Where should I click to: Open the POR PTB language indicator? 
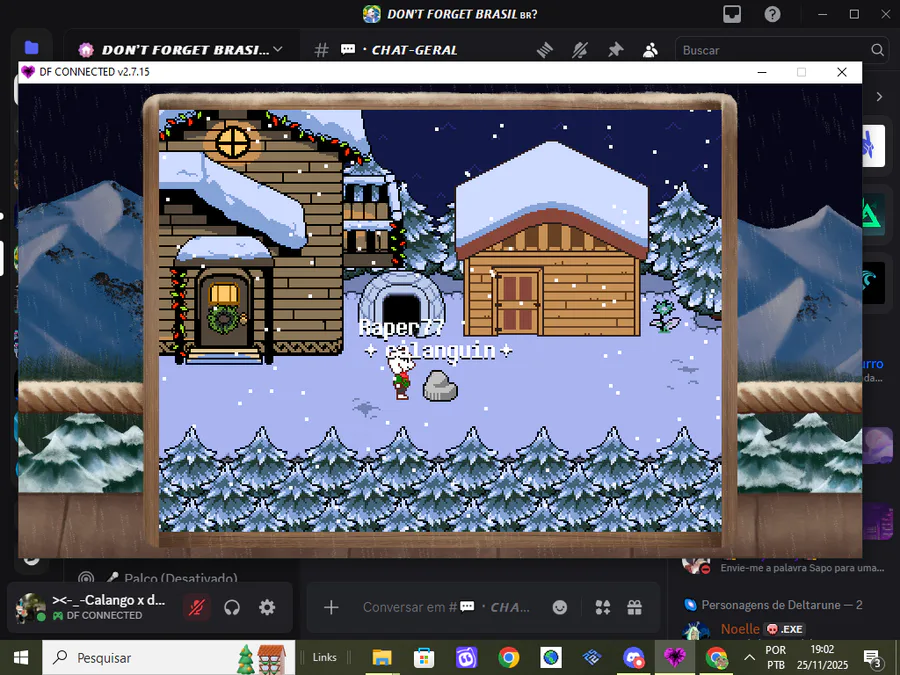click(x=775, y=657)
